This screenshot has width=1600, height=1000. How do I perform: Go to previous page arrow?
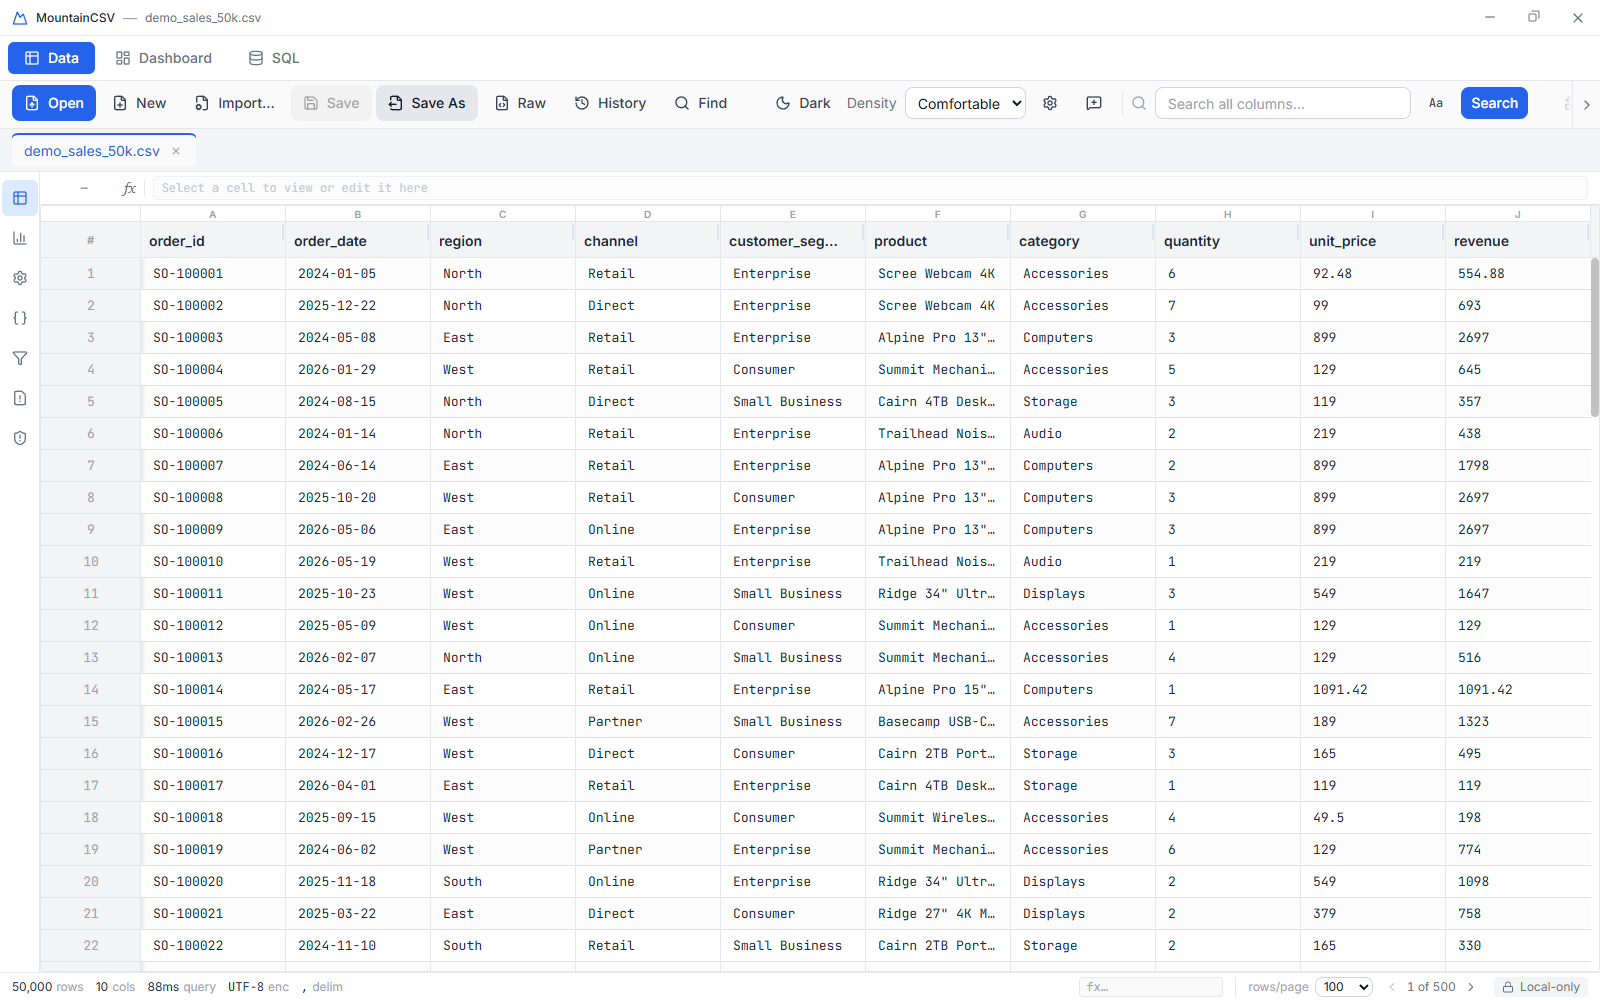point(1392,987)
